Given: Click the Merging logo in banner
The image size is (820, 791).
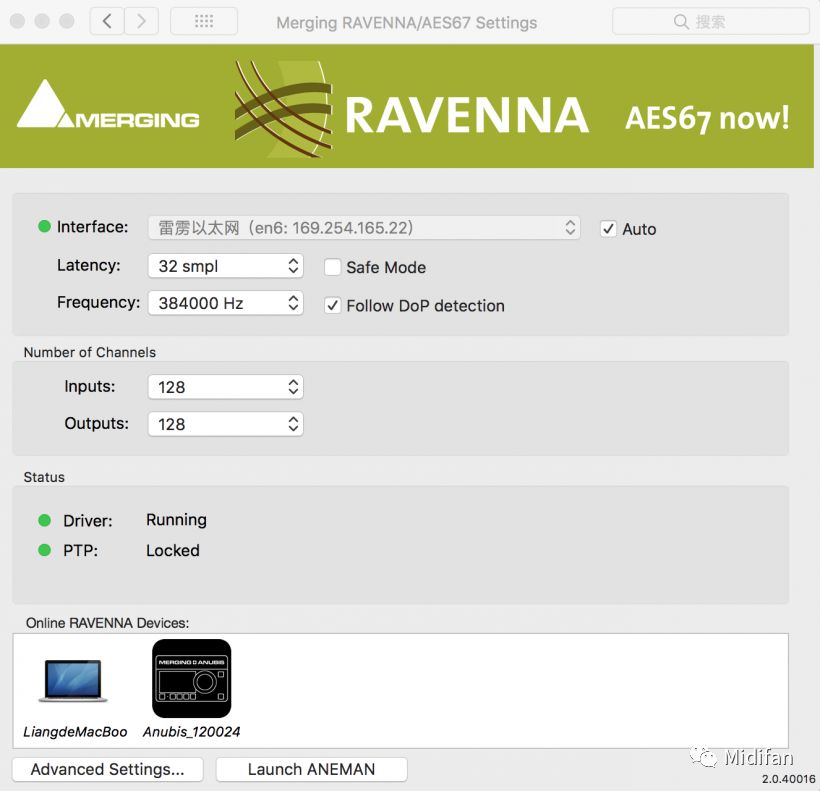Looking at the screenshot, I should [108, 107].
